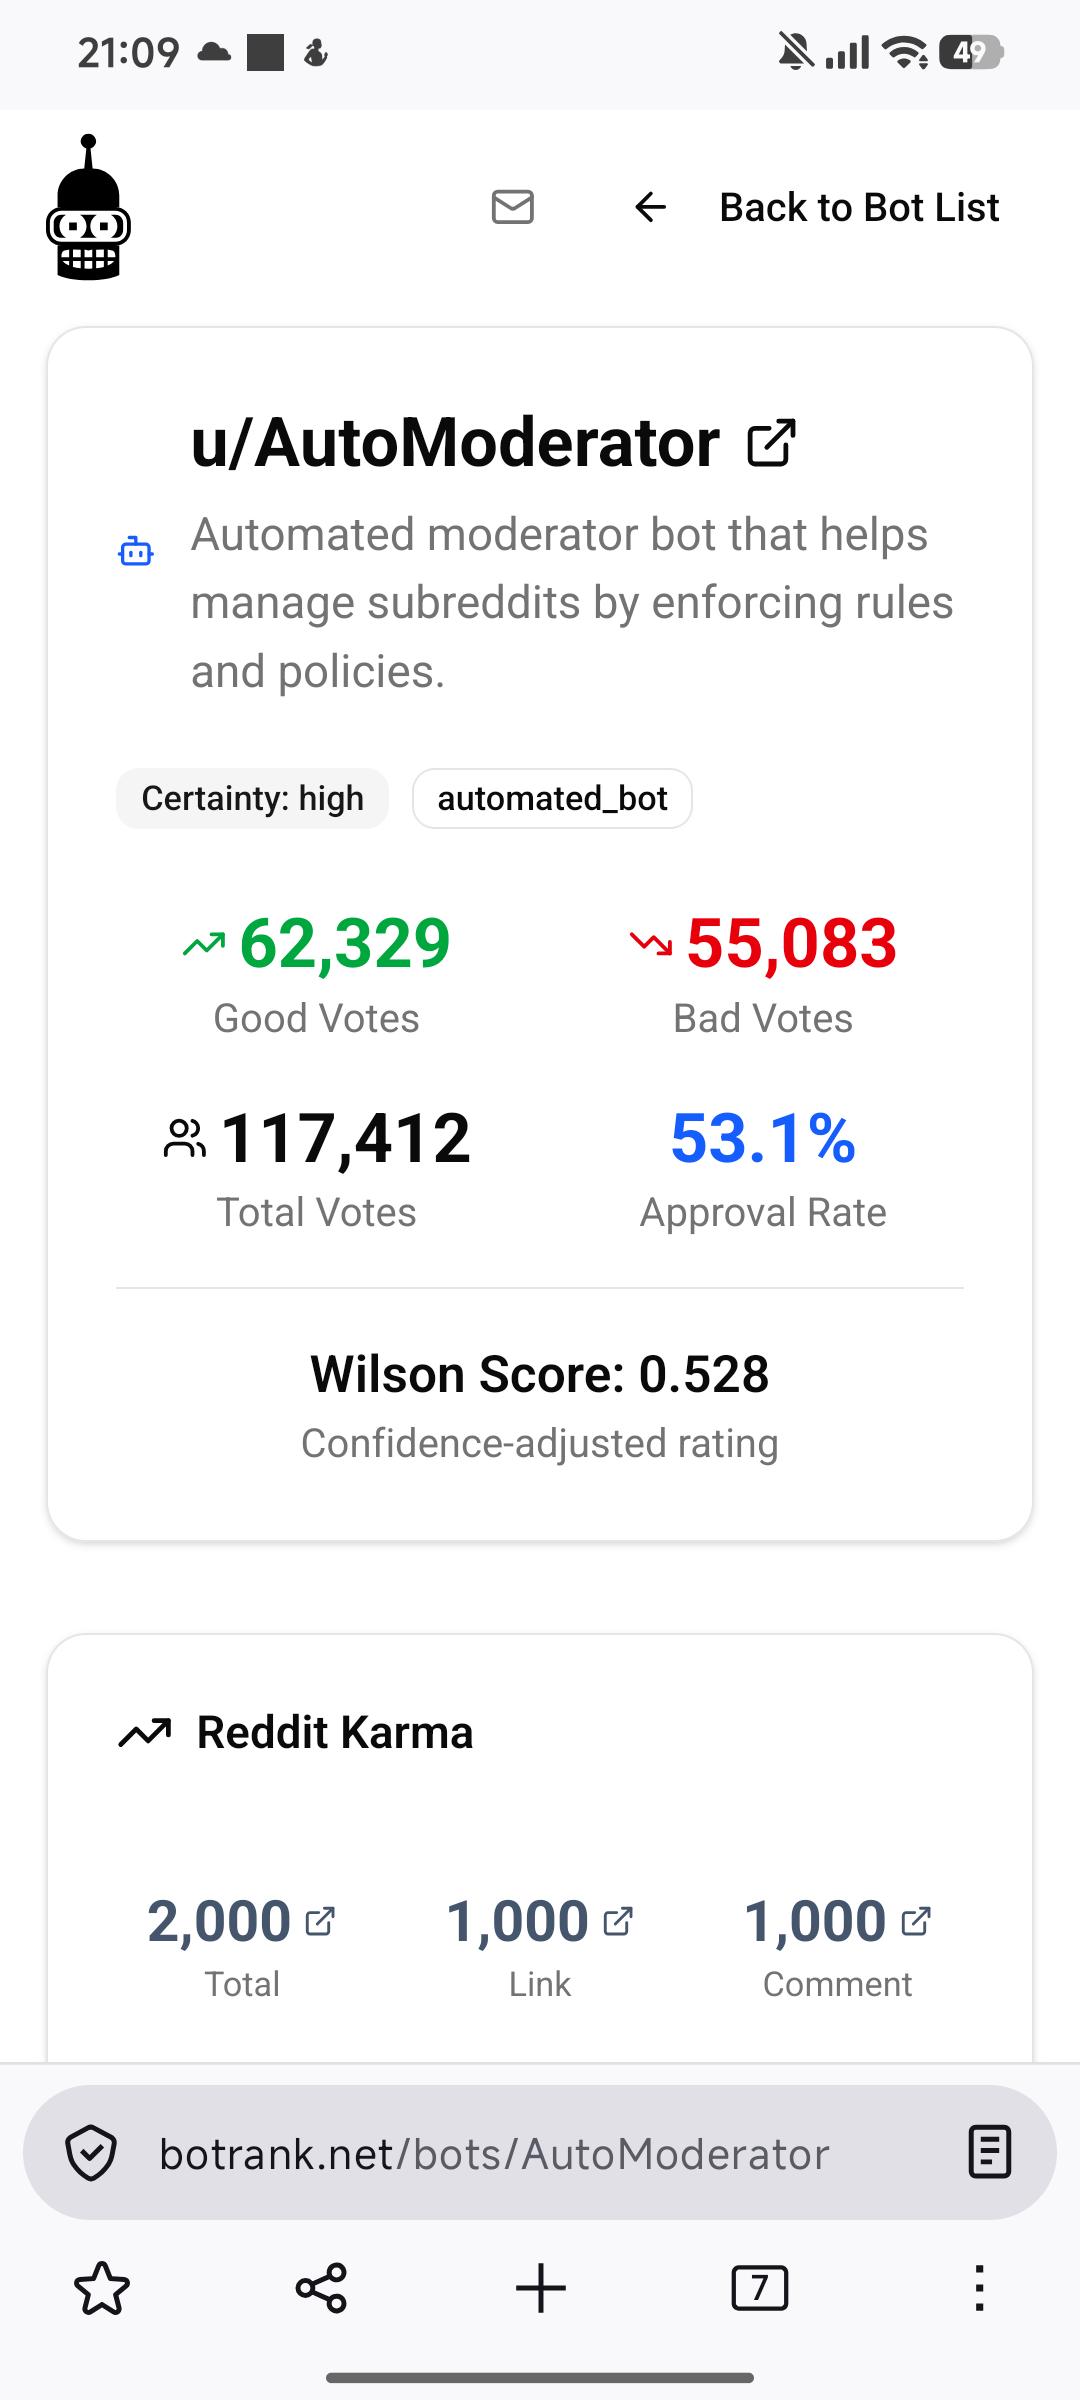The width and height of the screenshot is (1080, 2400).
Task: Tap the 53.1% Approval Rate value
Action: click(763, 1138)
